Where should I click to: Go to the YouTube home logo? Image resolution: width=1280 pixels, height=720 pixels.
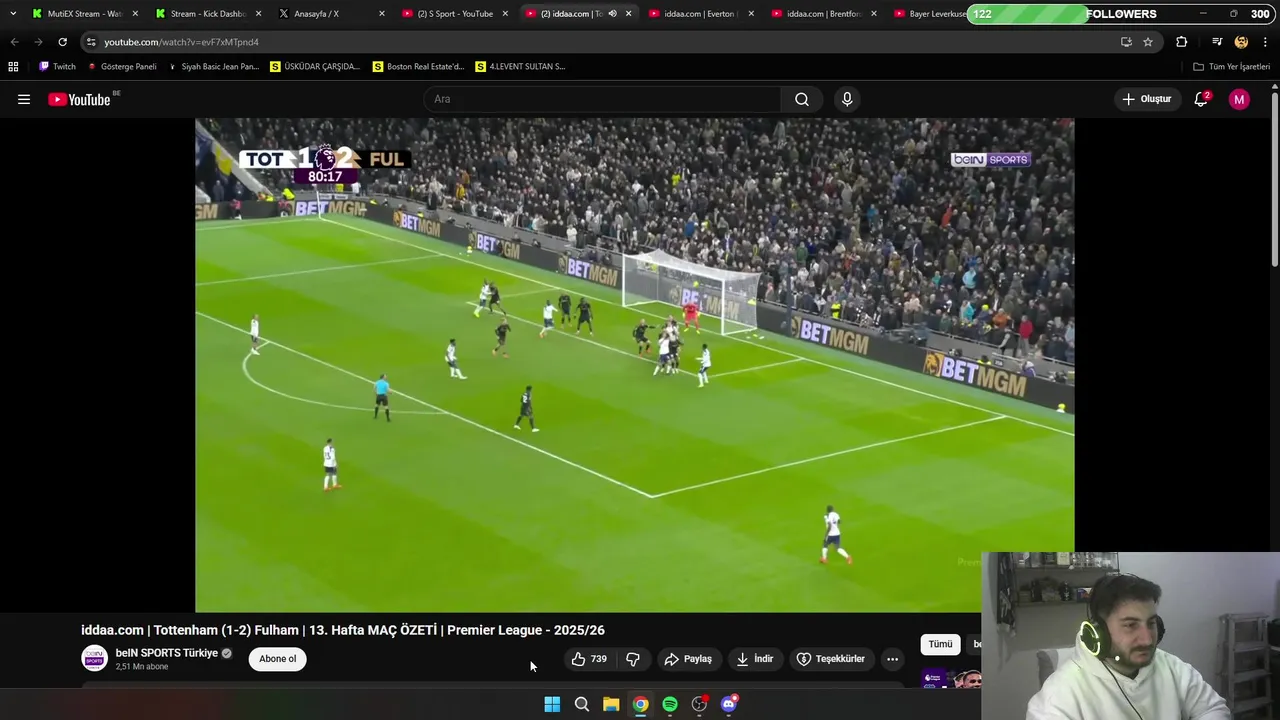79,99
